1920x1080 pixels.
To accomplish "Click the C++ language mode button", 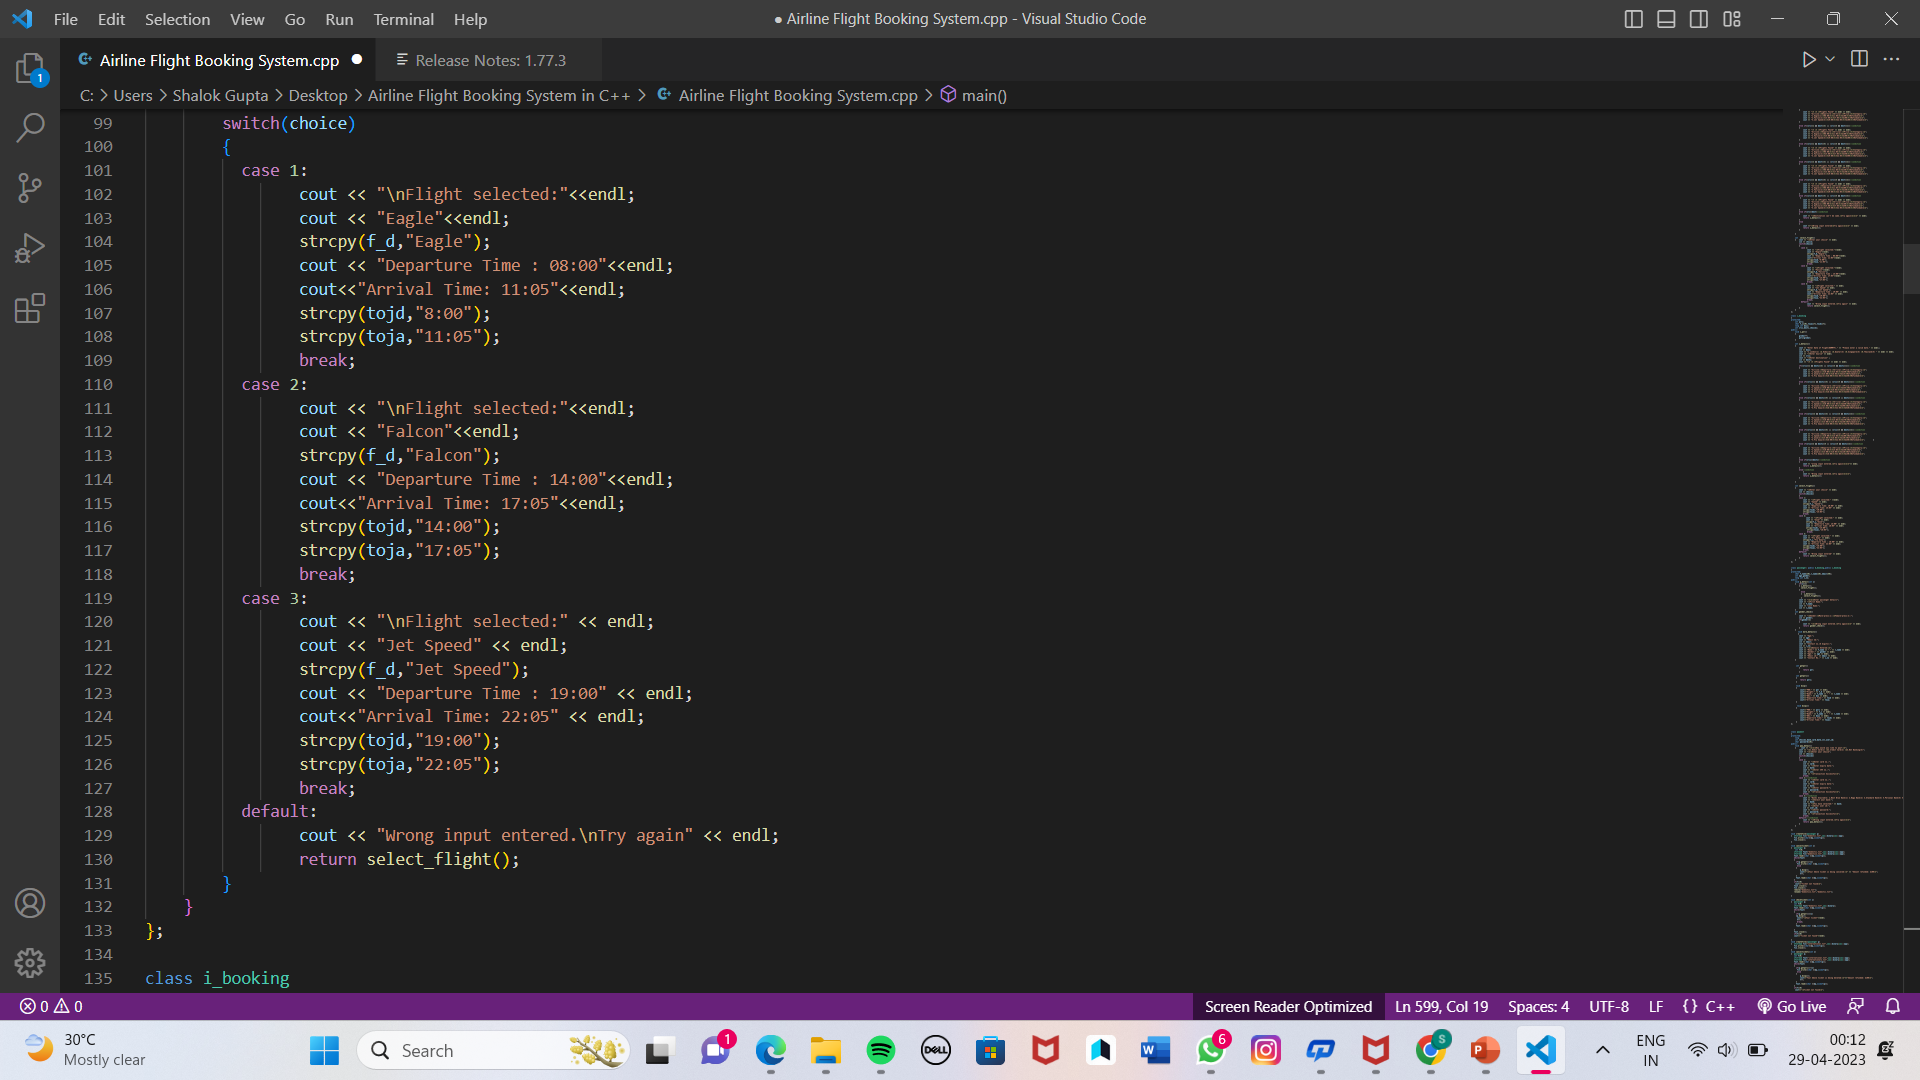I will (x=1719, y=1006).
